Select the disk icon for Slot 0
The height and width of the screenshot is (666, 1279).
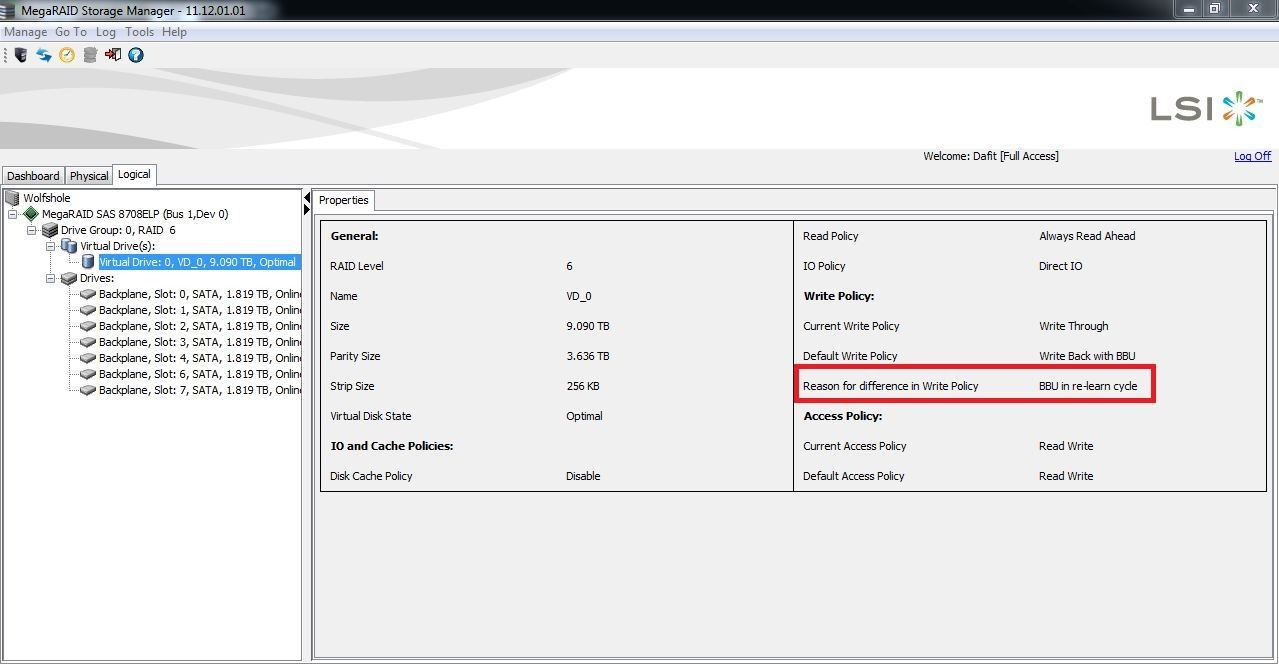(x=88, y=294)
